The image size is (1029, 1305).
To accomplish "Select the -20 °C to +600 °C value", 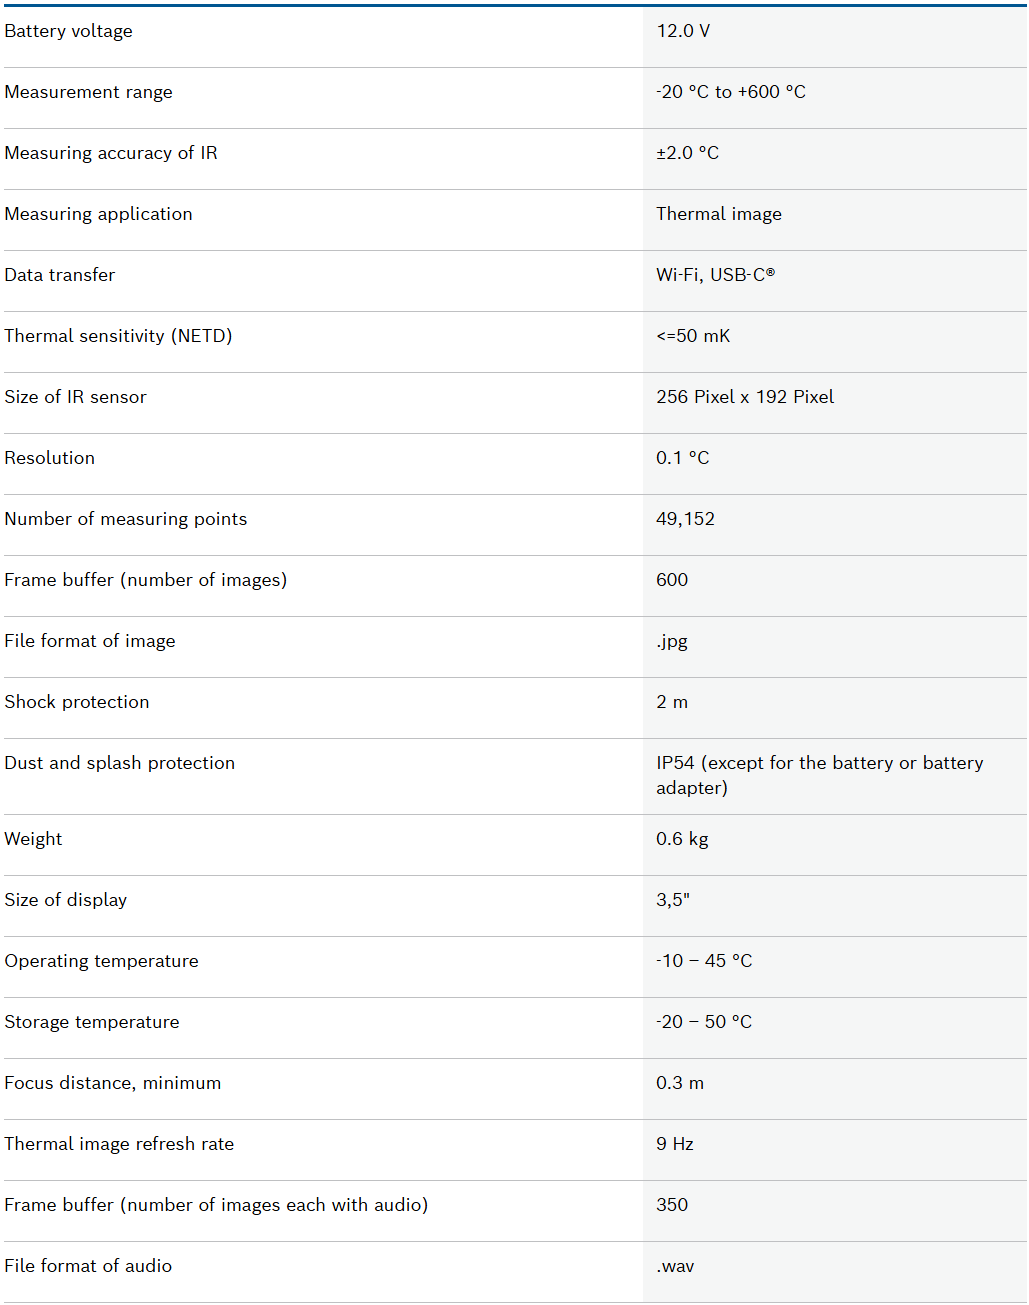I will tap(731, 92).
